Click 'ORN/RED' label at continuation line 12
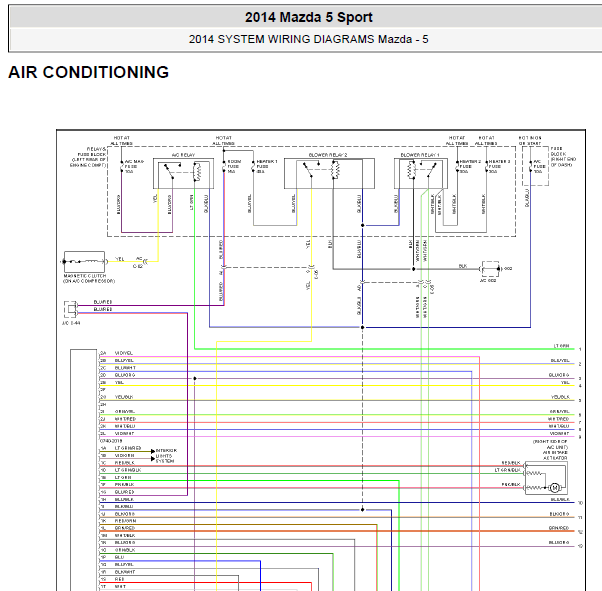This screenshot has height=591, width=602. (559, 528)
